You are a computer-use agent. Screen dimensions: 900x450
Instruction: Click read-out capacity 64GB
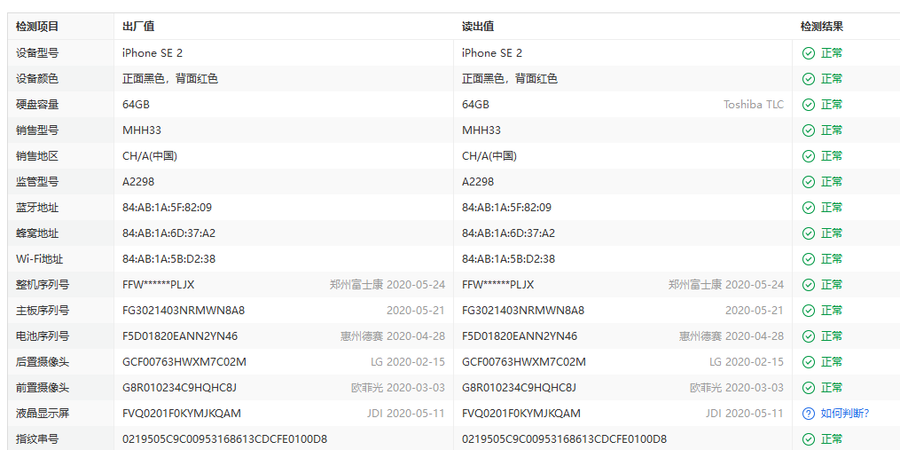476,105
